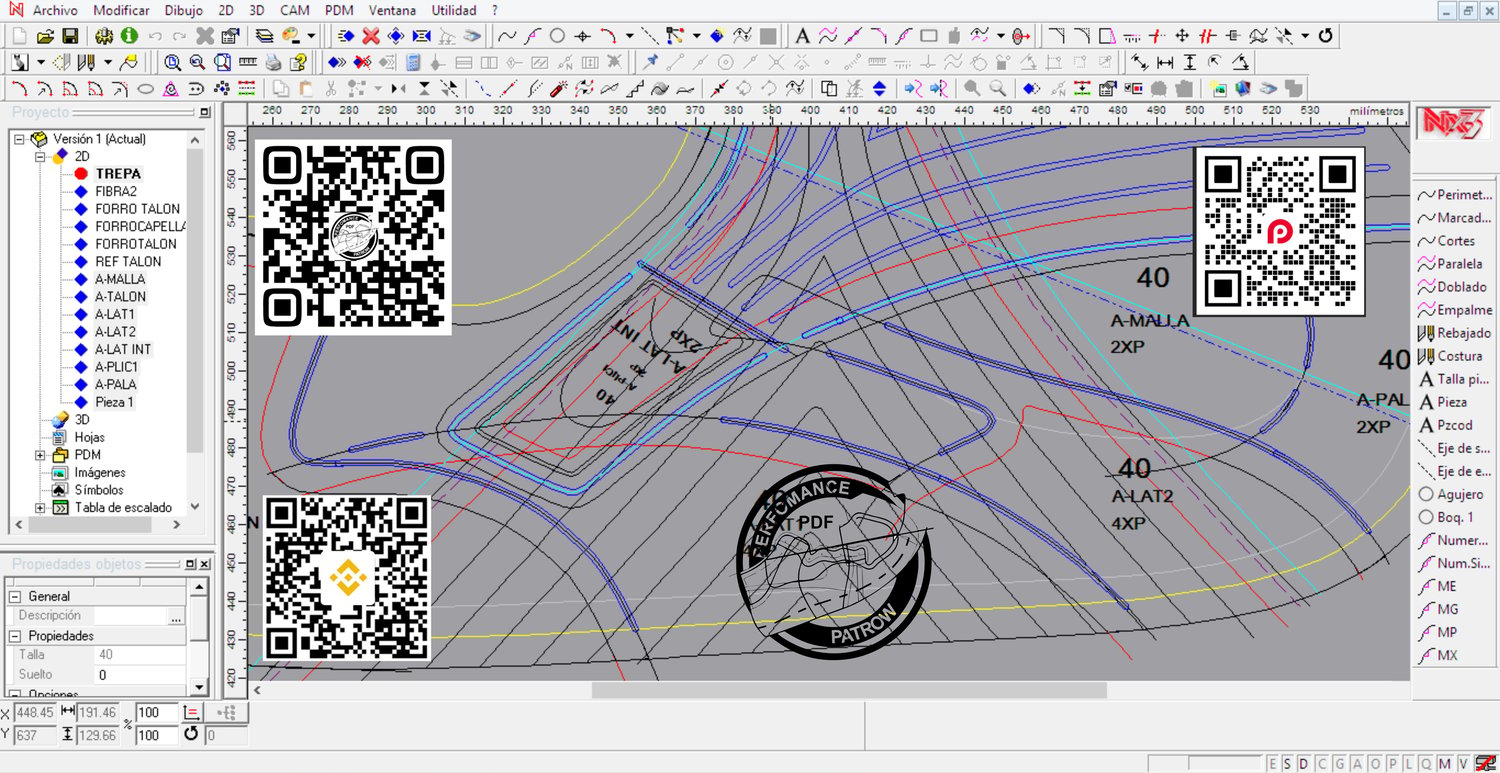This screenshot has height=773, width=1500.
Task: Click the red X delete icon
Action: 371,36
